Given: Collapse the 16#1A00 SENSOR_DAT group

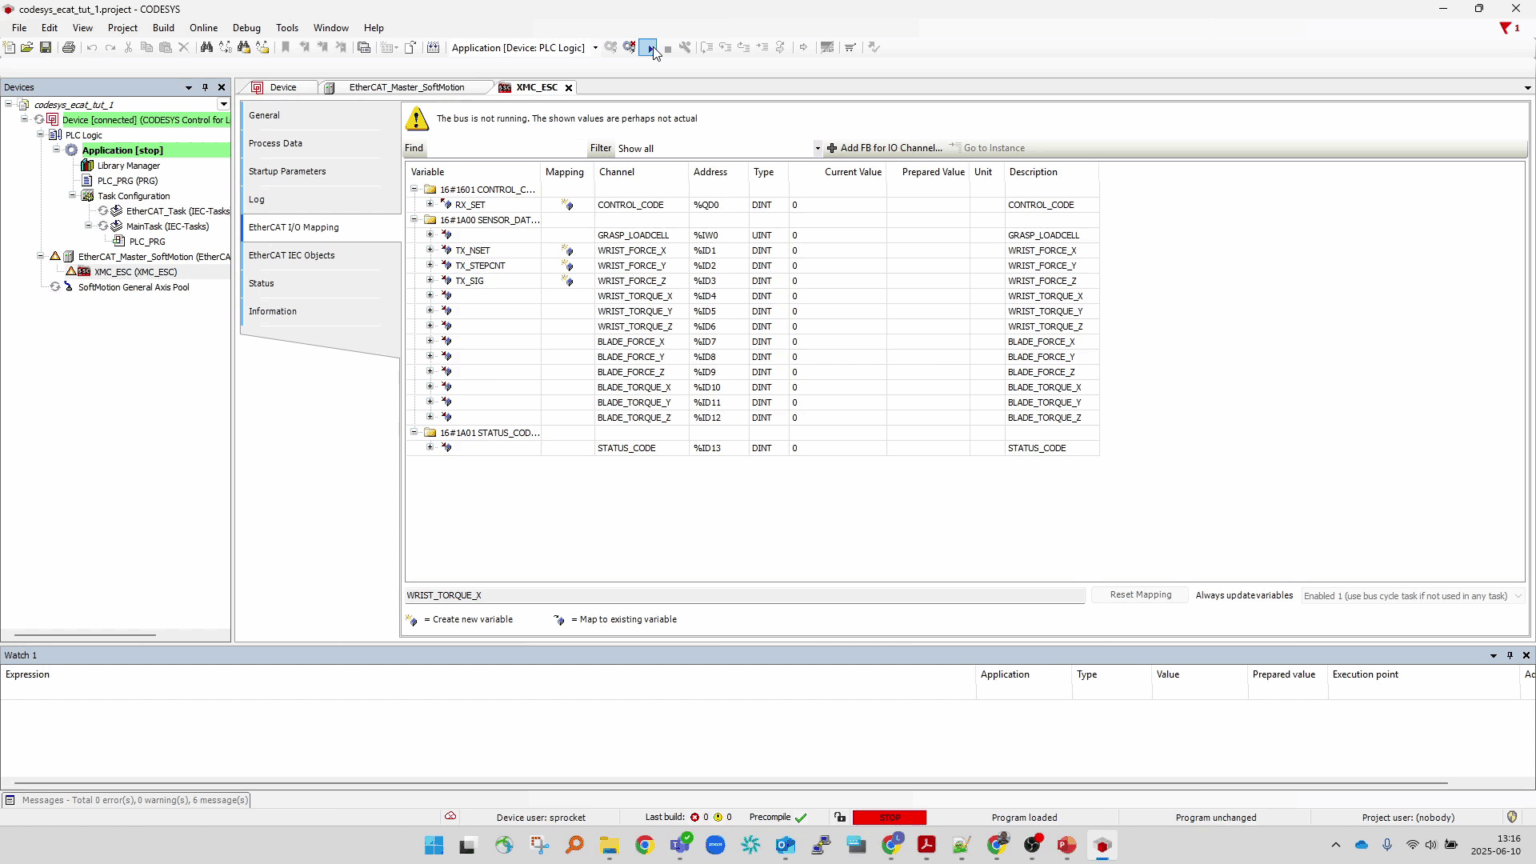Looking at the screenshot, I should 414,219.
